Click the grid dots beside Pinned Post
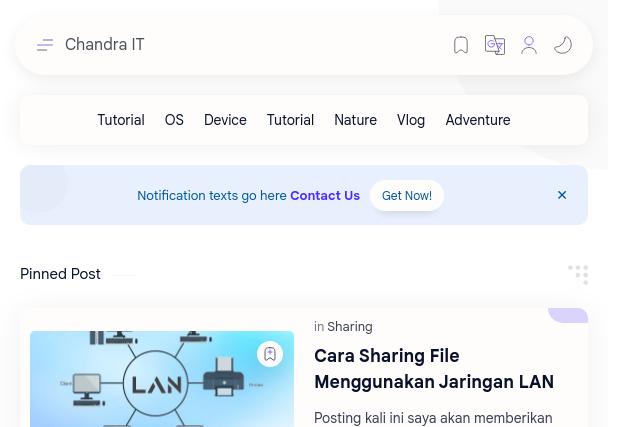 (578, 274)
